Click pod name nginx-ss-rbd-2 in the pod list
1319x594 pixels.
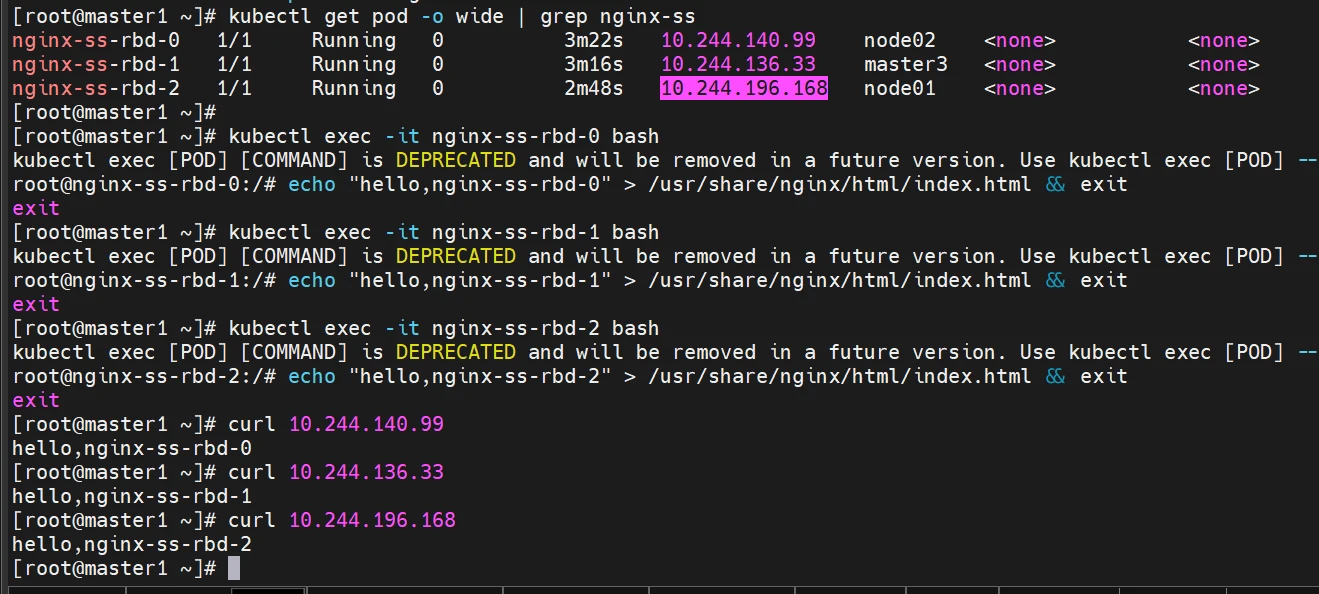pyautogui.click(x=96, y=88)
